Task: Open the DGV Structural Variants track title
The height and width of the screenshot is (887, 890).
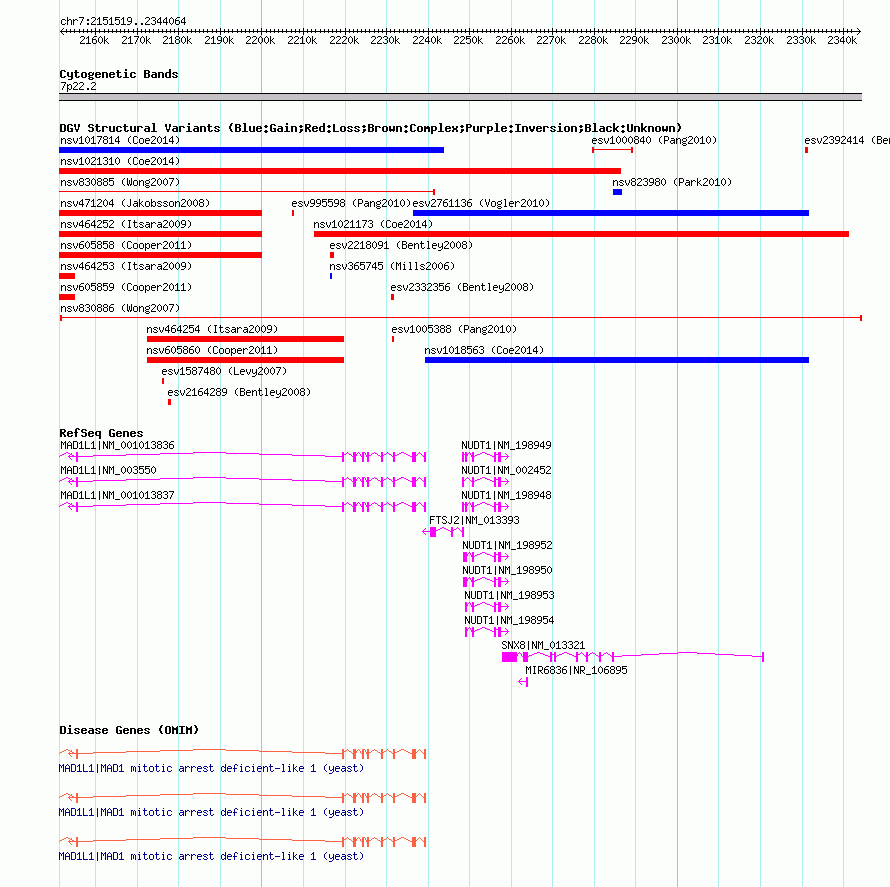Action: [370, 128]
